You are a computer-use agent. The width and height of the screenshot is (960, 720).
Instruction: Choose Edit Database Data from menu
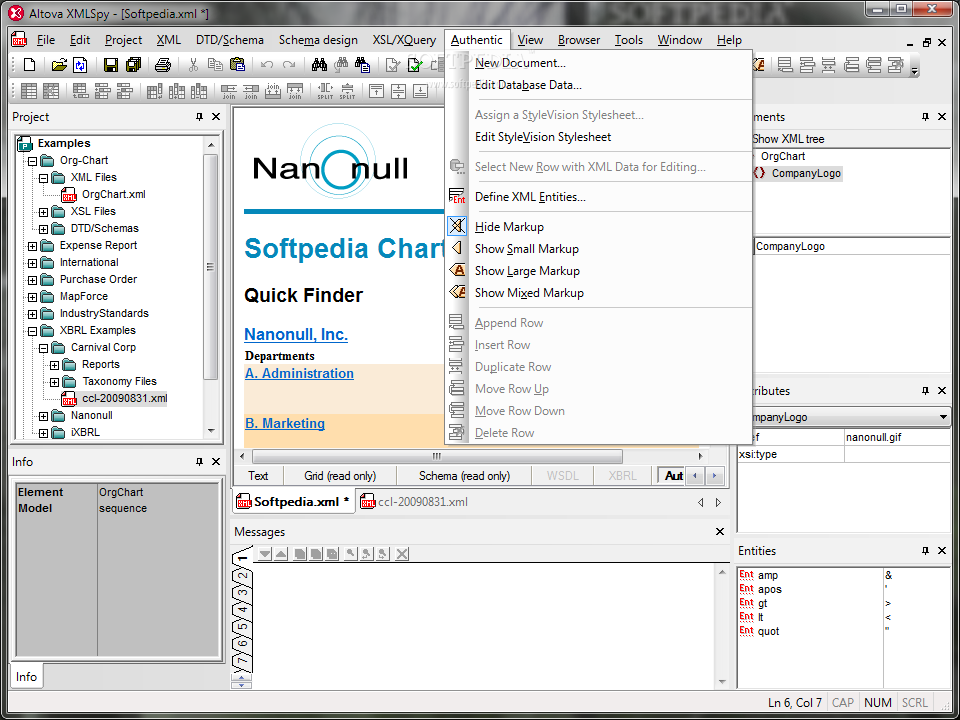click(528, 85)
